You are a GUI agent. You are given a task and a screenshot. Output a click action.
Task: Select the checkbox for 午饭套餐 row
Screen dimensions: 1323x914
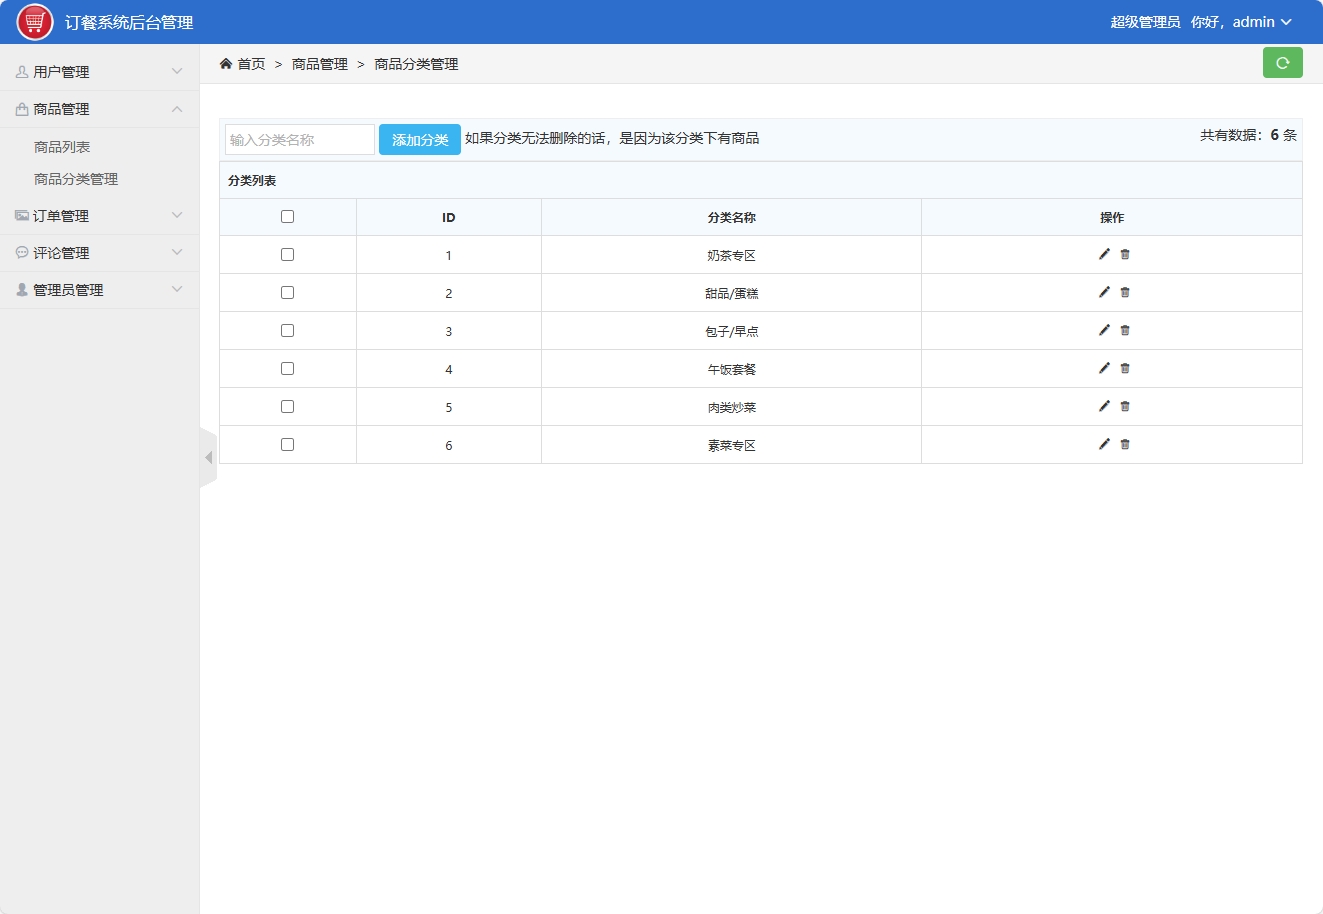pos(287,369)
